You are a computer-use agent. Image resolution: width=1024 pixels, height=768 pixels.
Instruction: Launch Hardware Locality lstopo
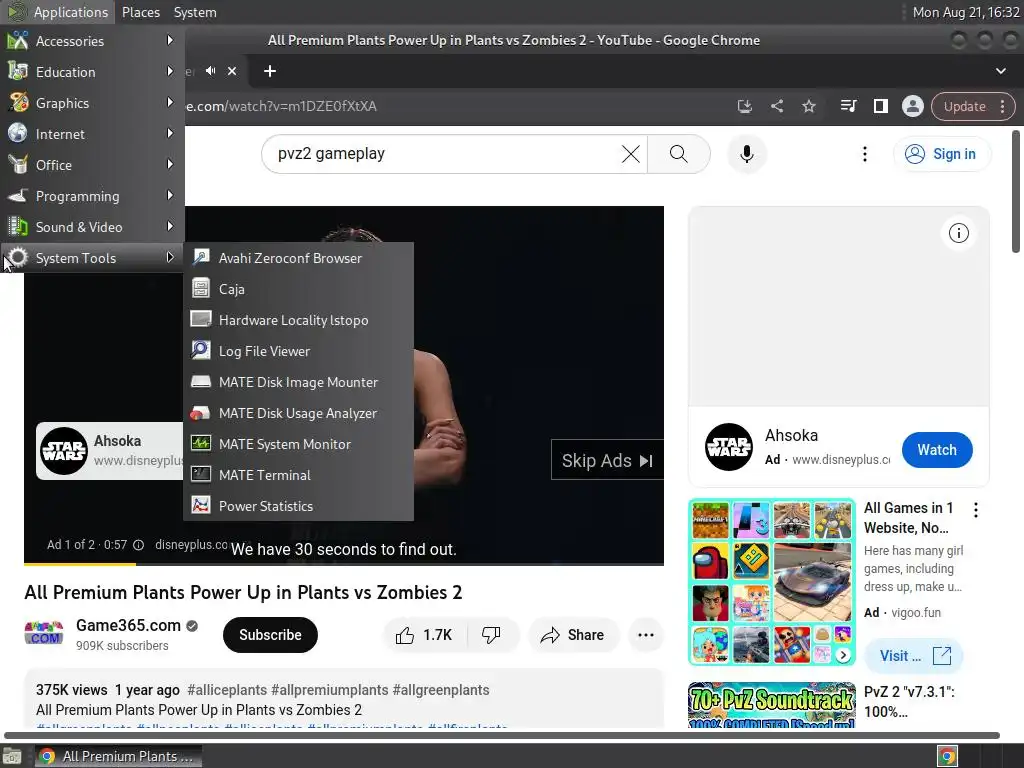[x=298, y=320]
